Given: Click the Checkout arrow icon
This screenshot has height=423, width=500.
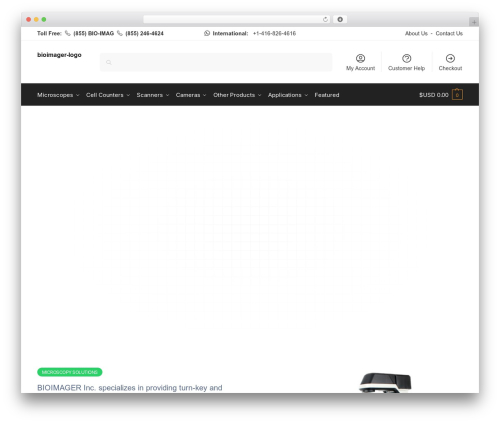Looking at the screenshot, I should tap(450, 58).
